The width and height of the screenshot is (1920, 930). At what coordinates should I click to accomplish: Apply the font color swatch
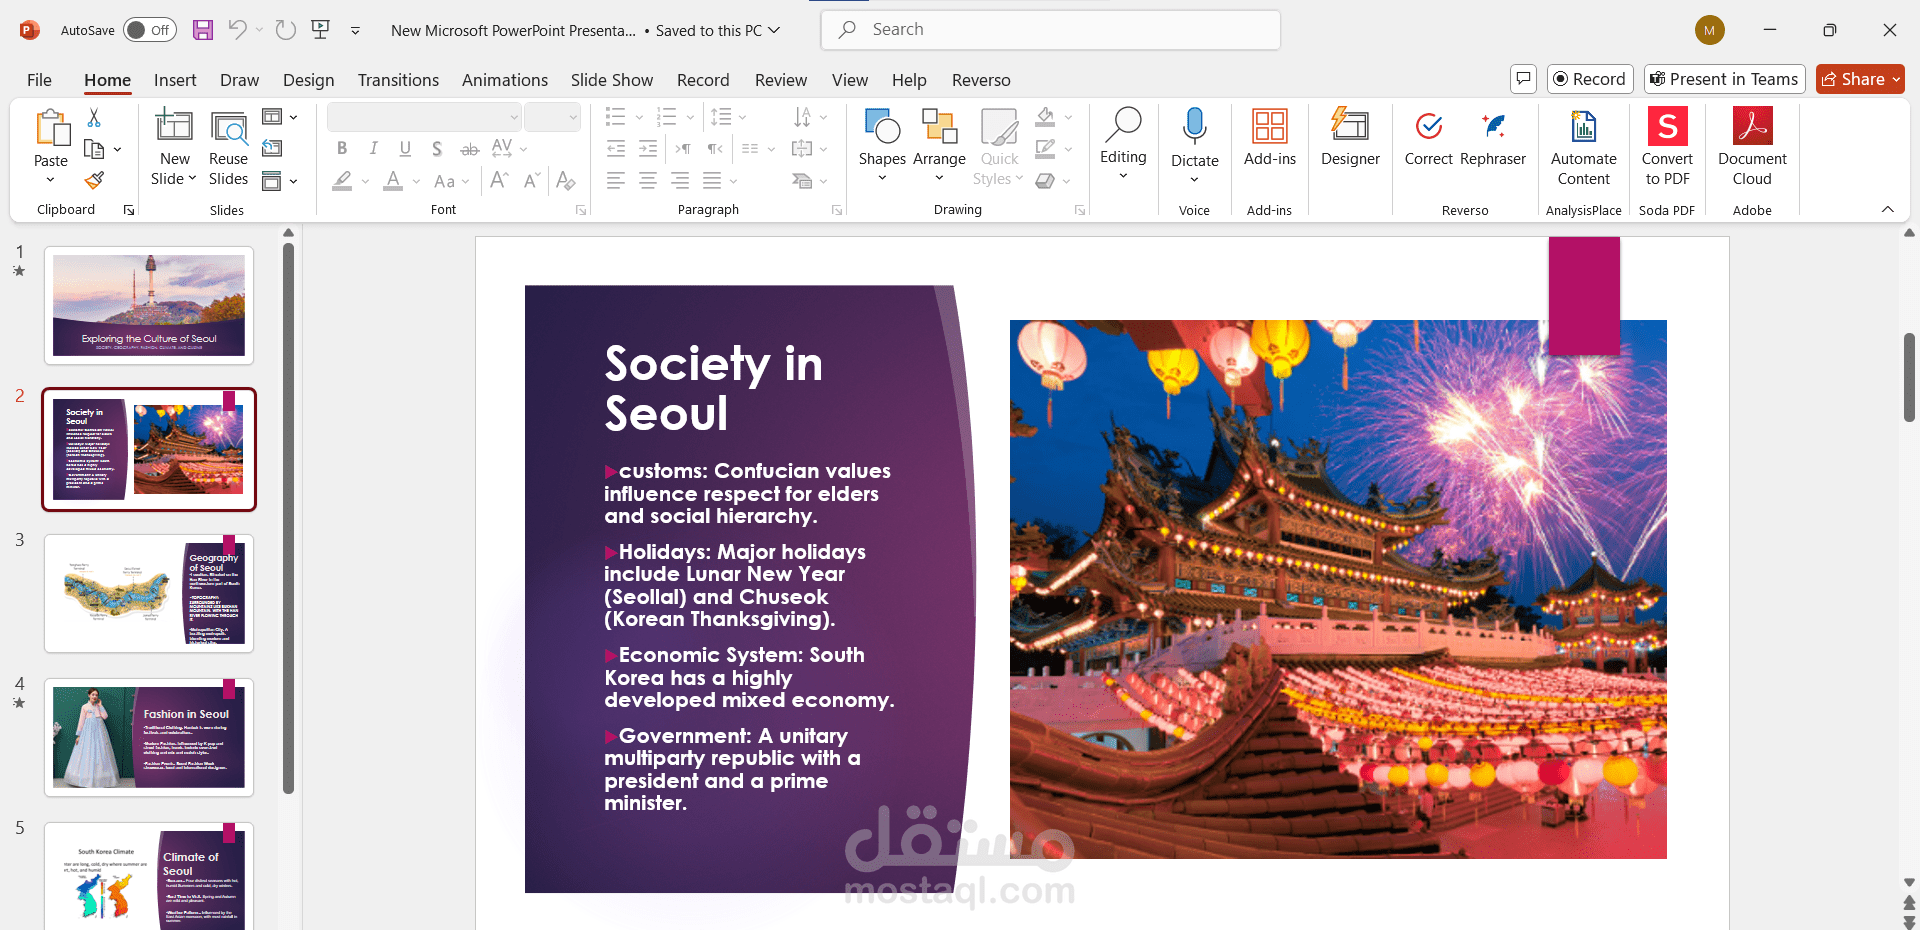[x=393, y=181]
